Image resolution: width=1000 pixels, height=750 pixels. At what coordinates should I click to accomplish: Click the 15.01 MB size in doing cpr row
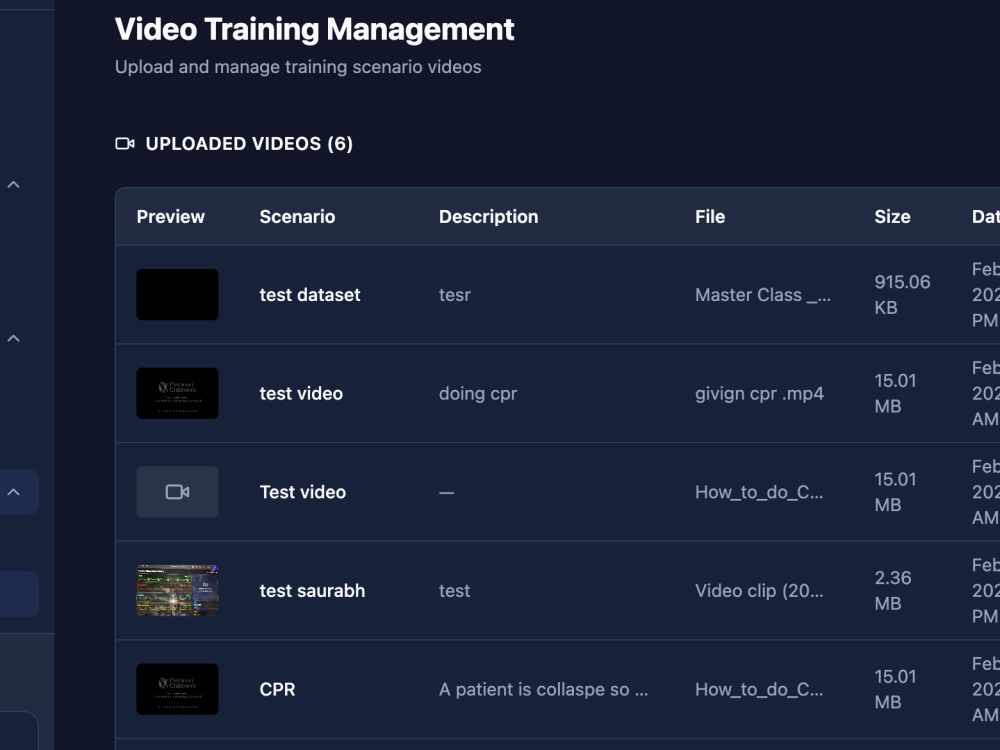point(895,393)
